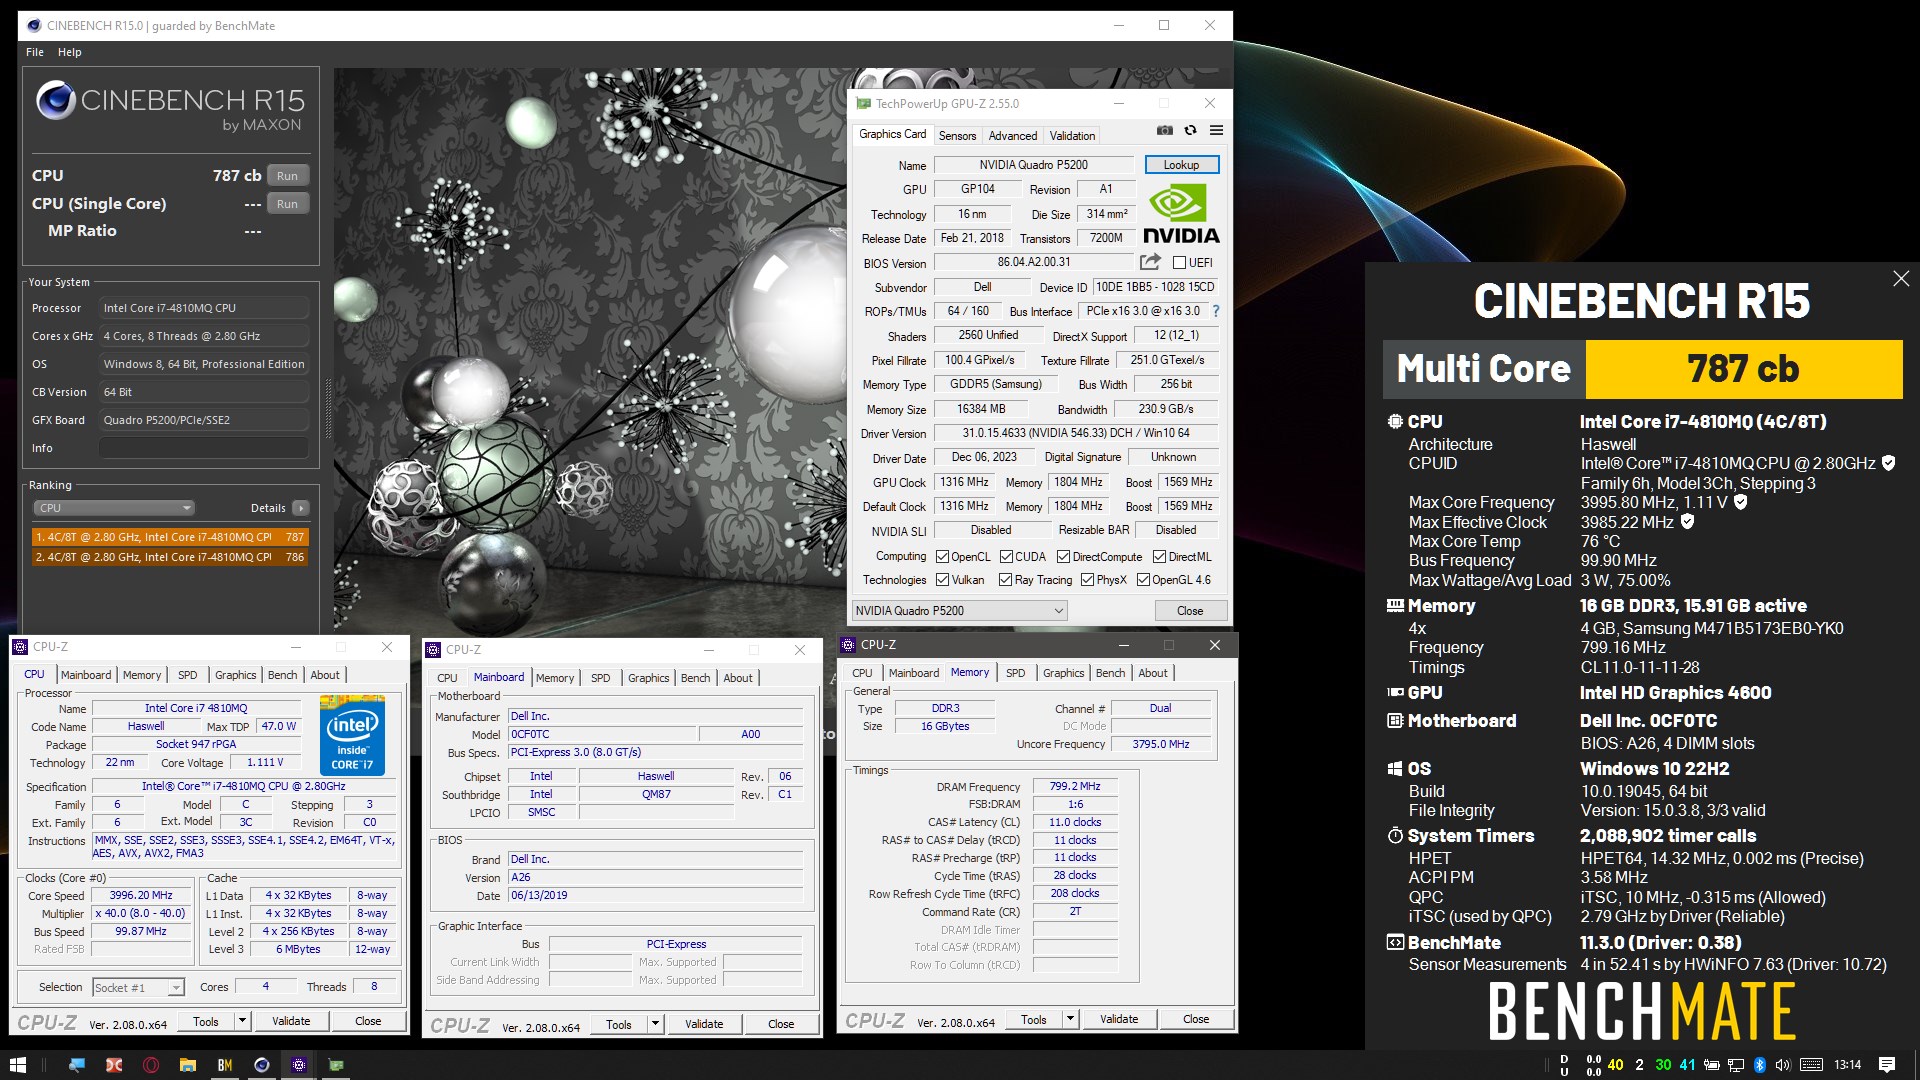This screenshot has width=1920, height=1080.
Task: Switch to the Validation tab in GPU-Z
Action: 1072,136
